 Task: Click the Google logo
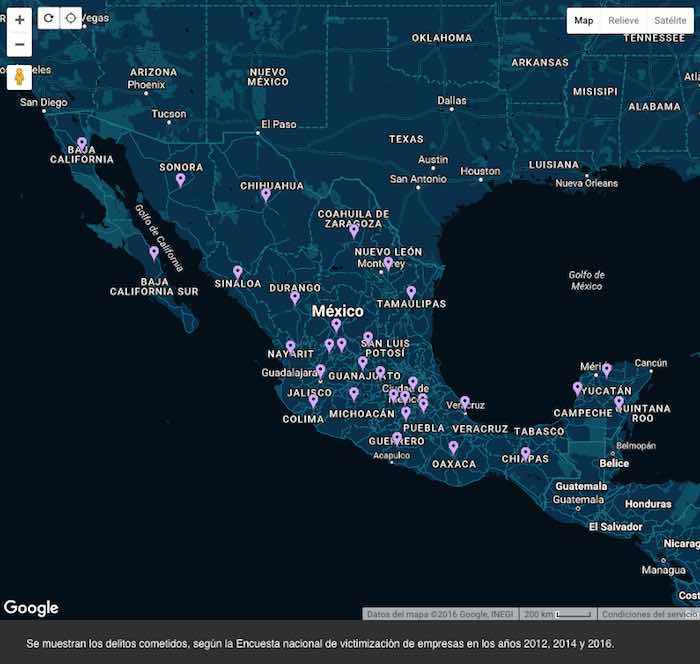[31, 608]
